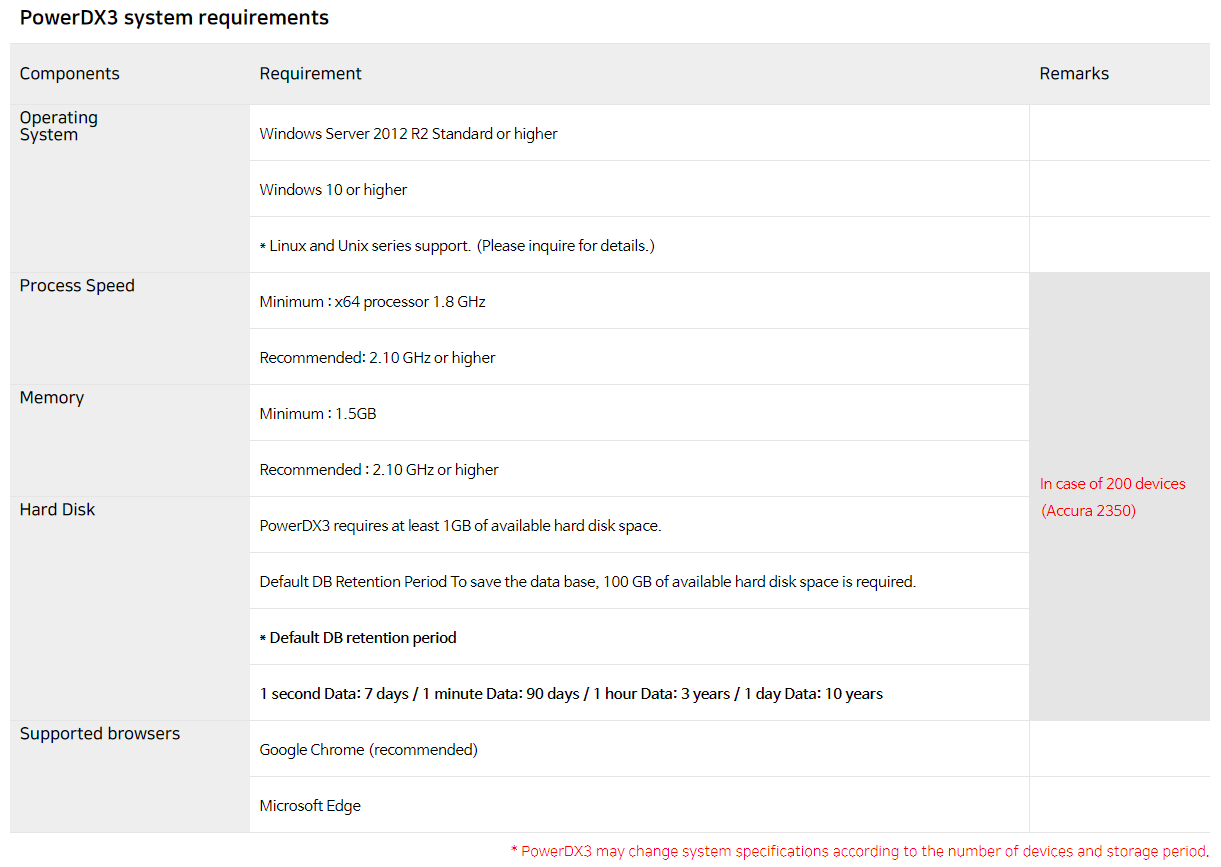
Task: Click the Supported browsers row label
Action: (x=100, y=734)
